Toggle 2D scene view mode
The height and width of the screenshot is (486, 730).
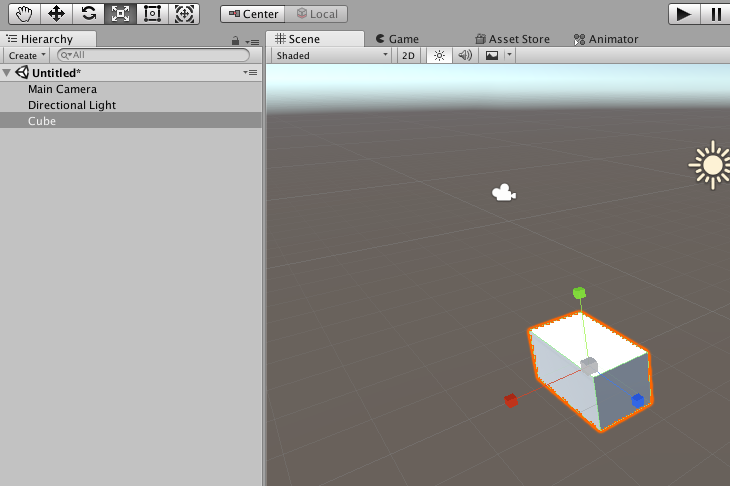click(408, 55)
